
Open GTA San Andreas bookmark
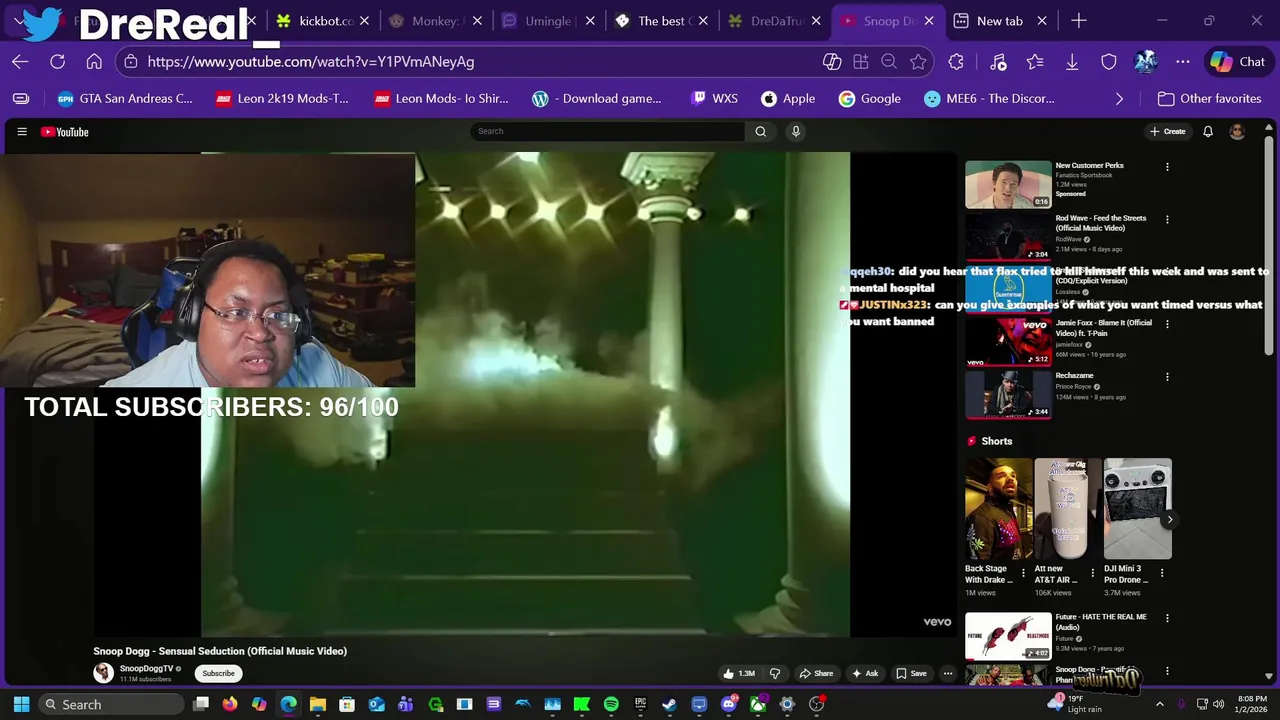click(125, 99)
